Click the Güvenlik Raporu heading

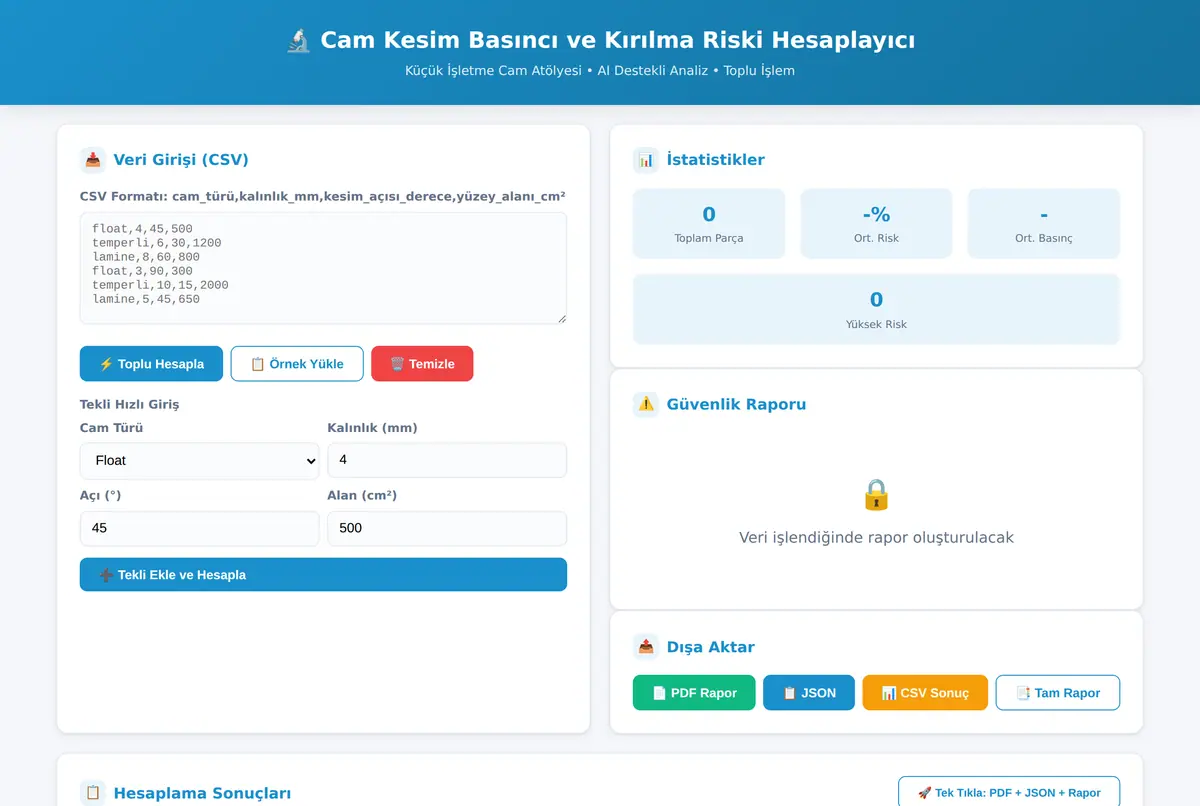(736, 404)
